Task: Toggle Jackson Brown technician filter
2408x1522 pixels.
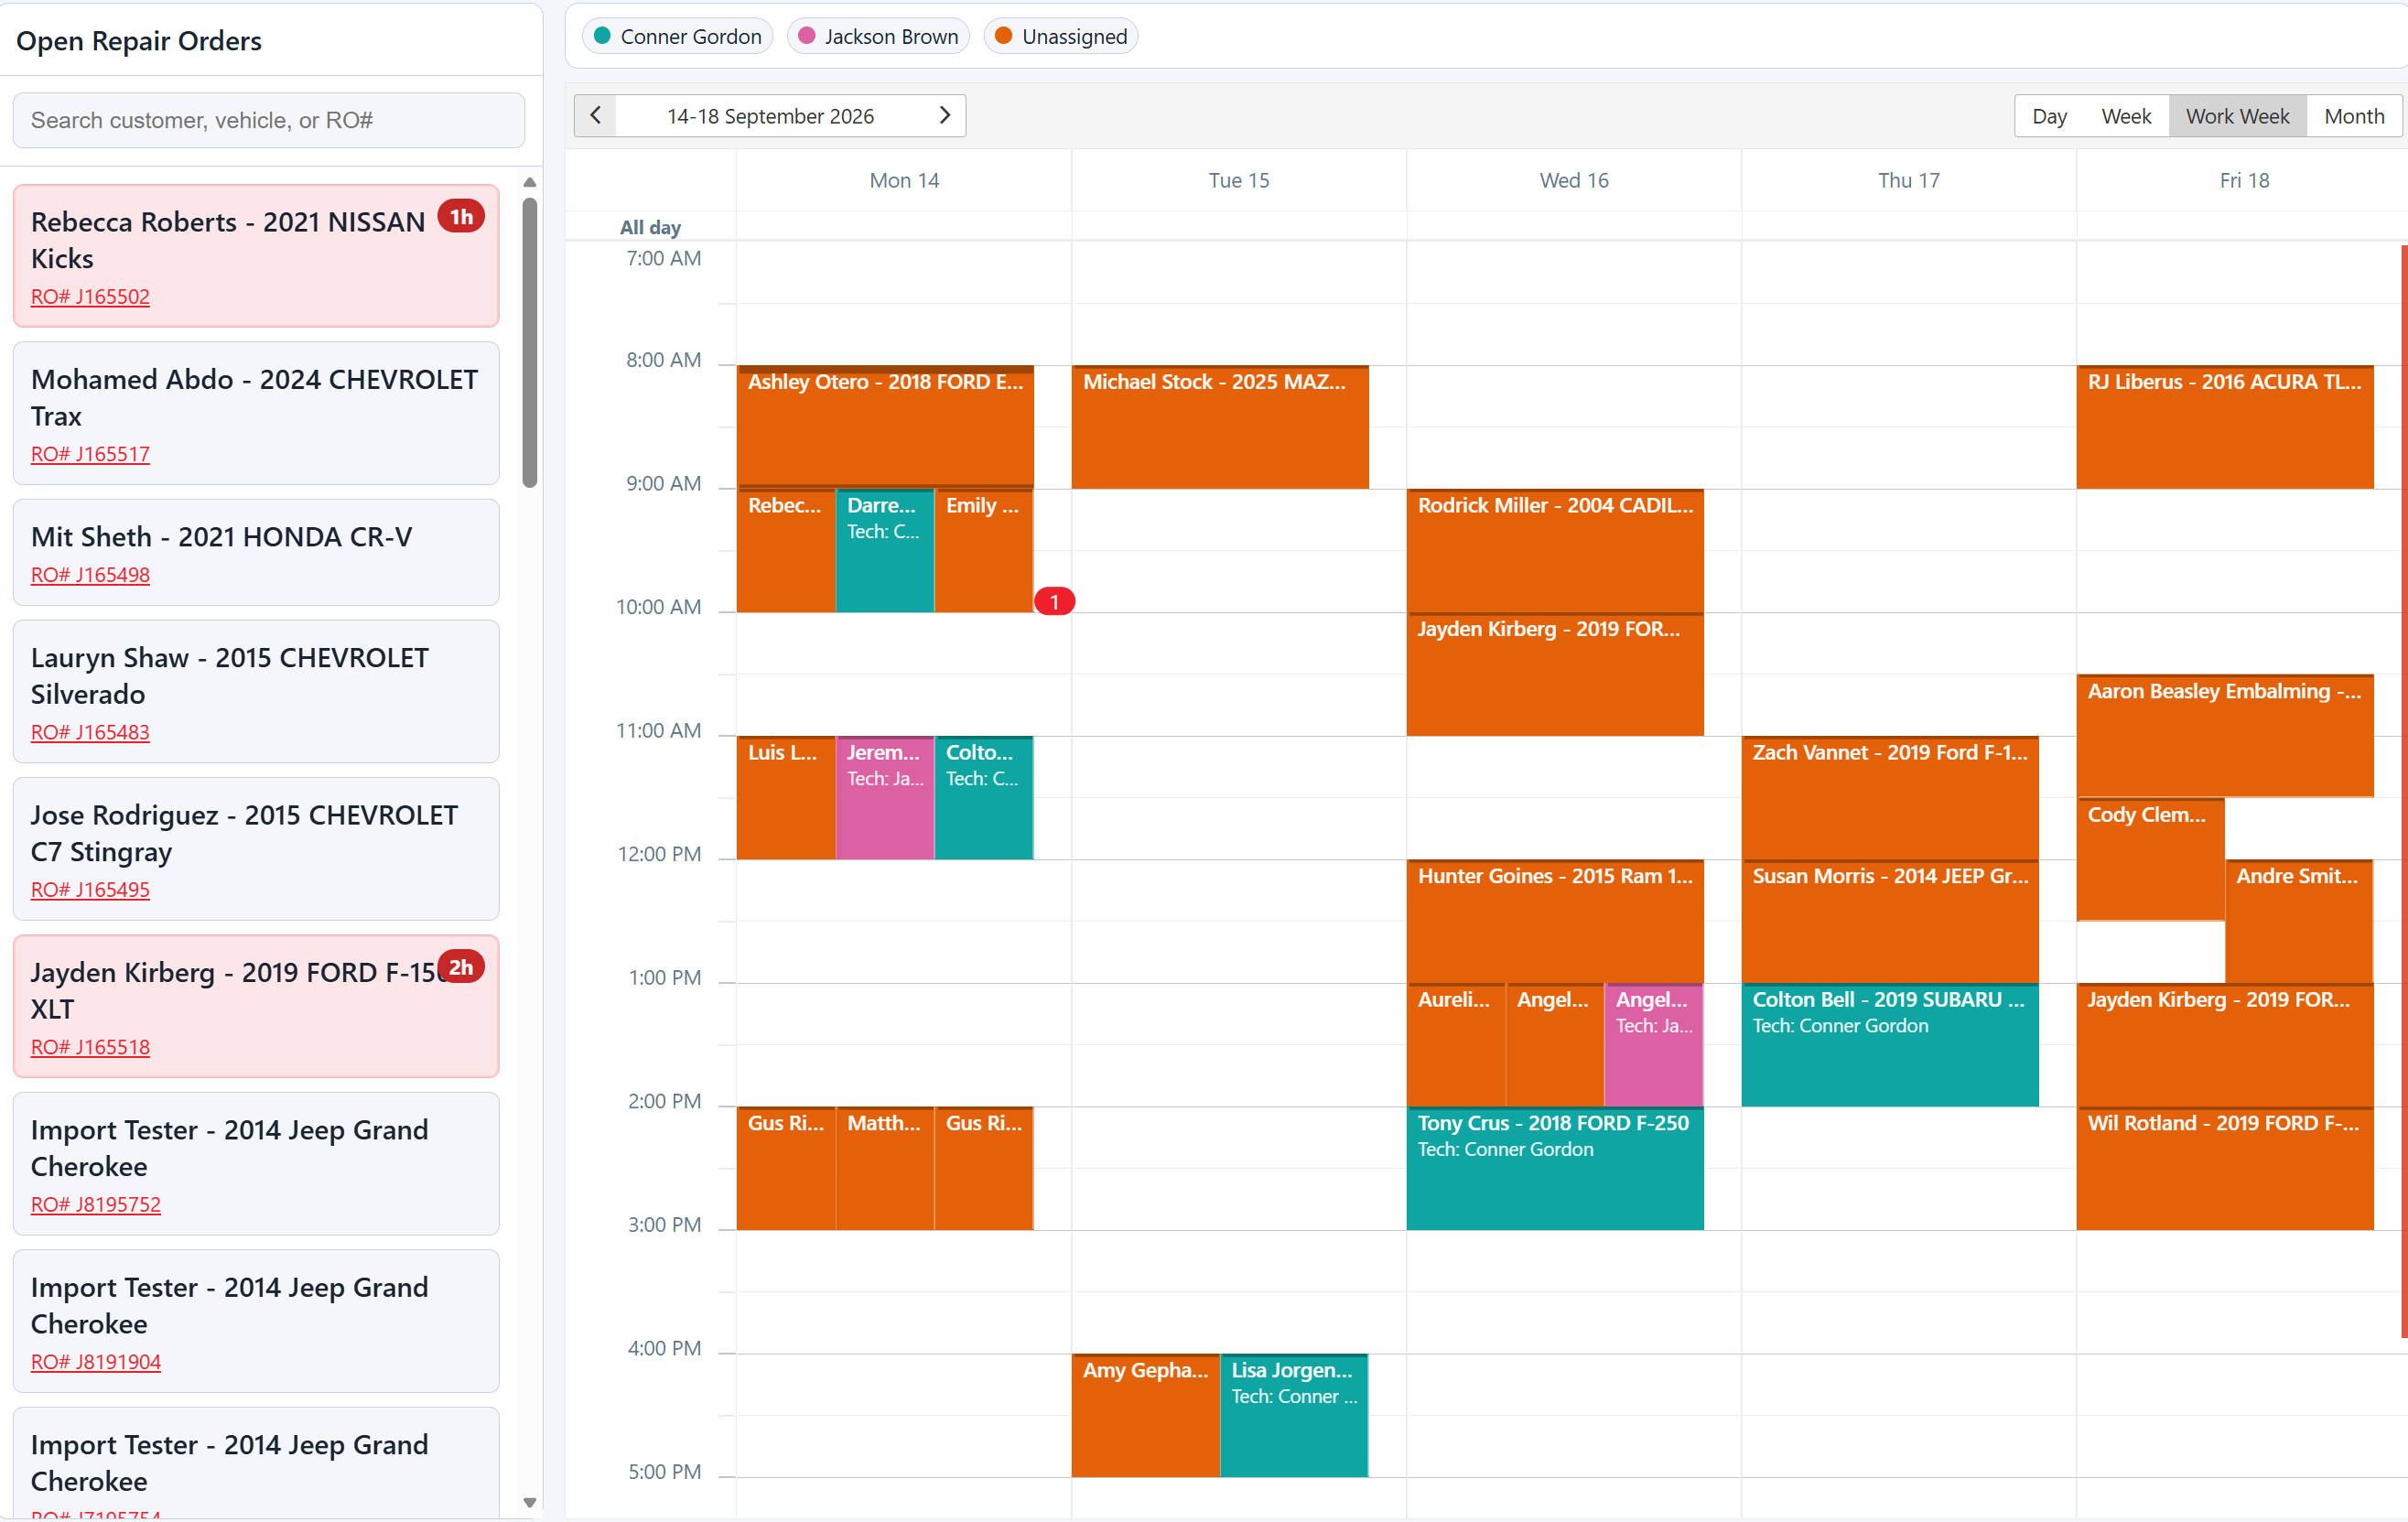Action: [x=877, y=37]
